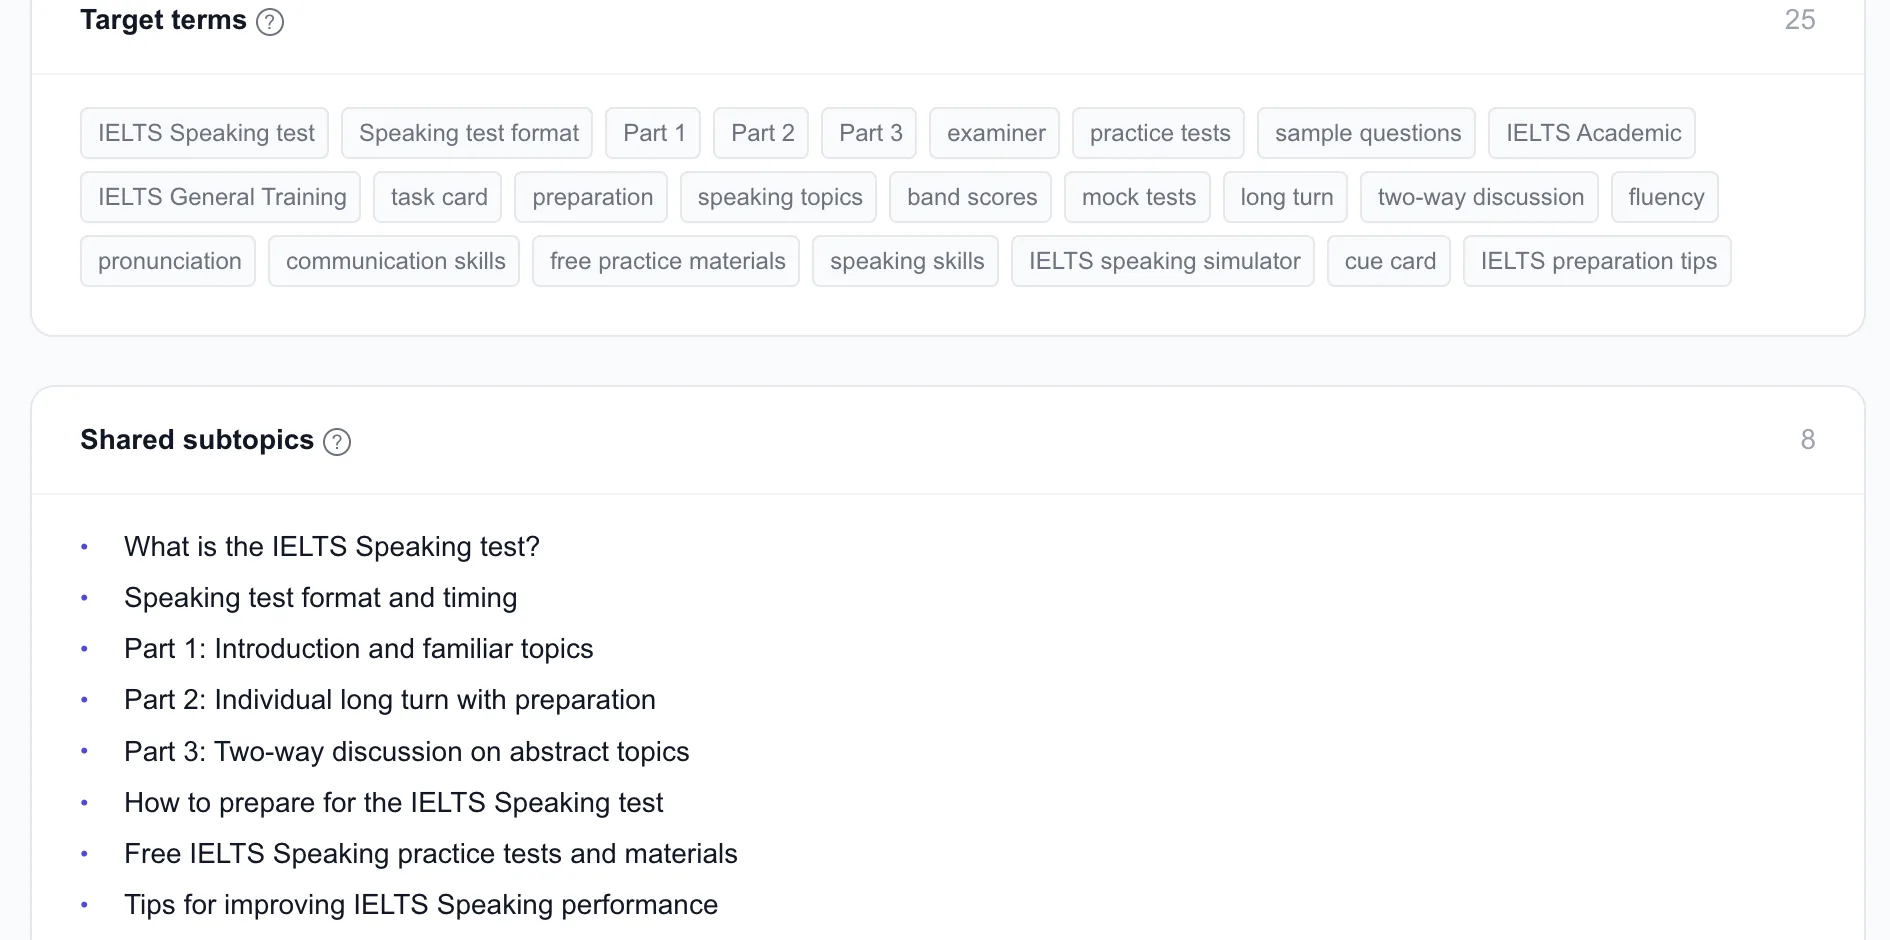Click 'Free IELTS Speaking practice tests and materials'
This screenshot has width=1890, height=940.
pyautogui.click(x=430, y=854)
